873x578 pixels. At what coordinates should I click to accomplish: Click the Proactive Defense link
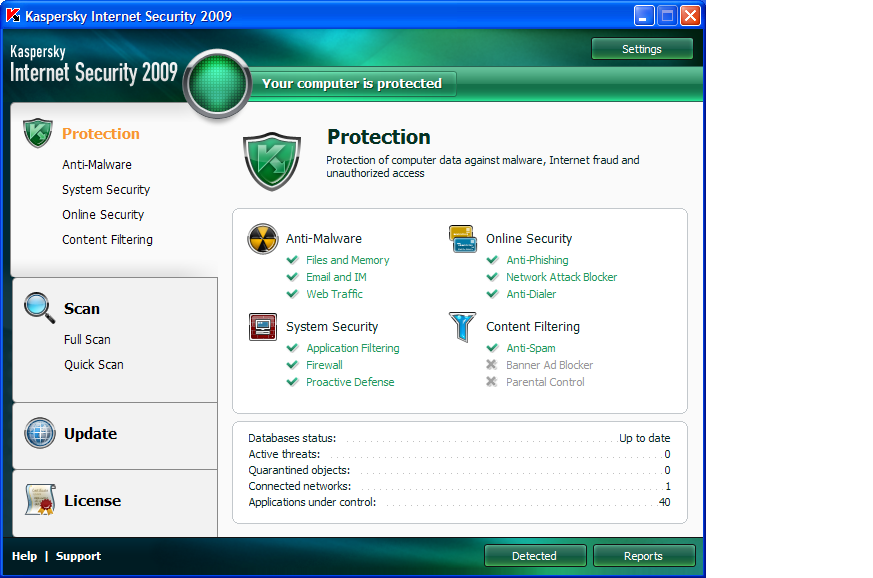tap(350, 382)
